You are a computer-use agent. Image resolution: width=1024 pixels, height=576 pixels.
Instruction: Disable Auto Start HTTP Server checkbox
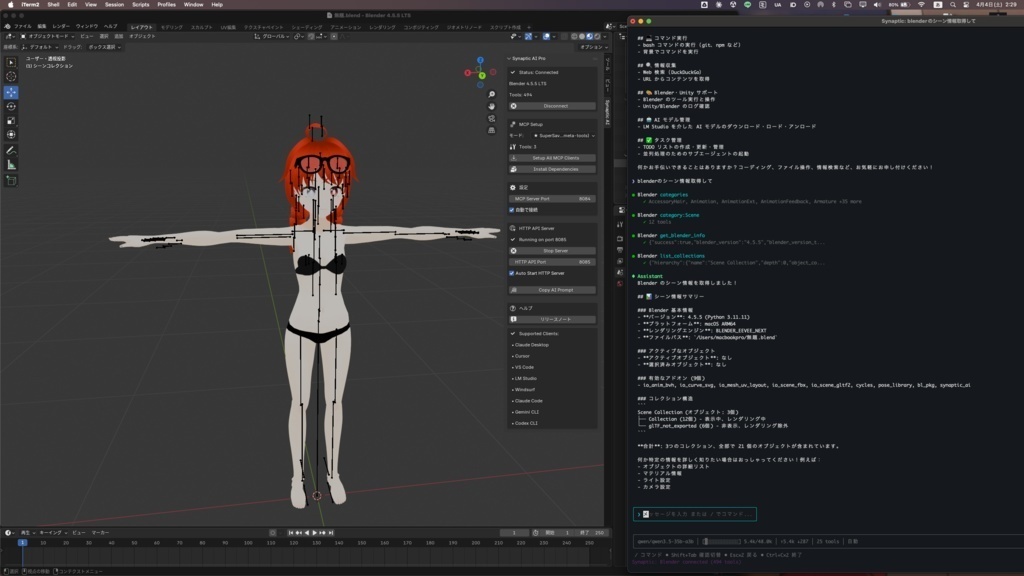(513, 272)
